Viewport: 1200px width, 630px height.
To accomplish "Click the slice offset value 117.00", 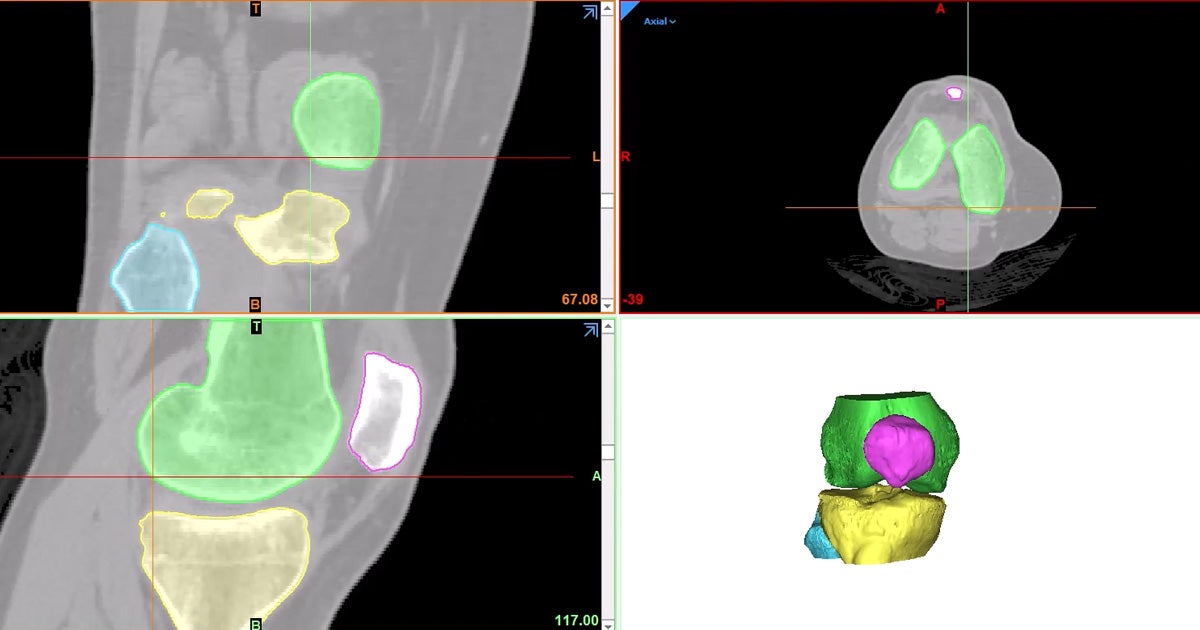I will (576, 620).
